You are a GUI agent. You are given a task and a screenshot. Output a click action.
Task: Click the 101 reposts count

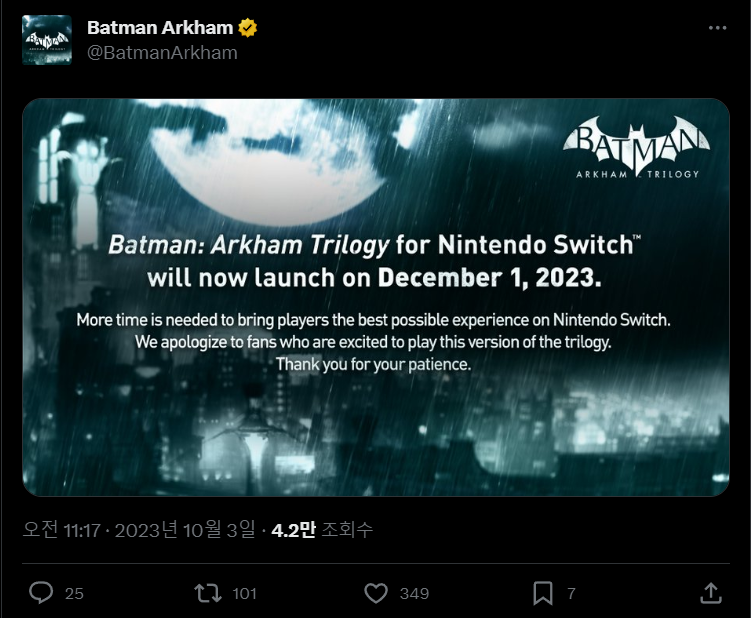(x=244, y=593)
